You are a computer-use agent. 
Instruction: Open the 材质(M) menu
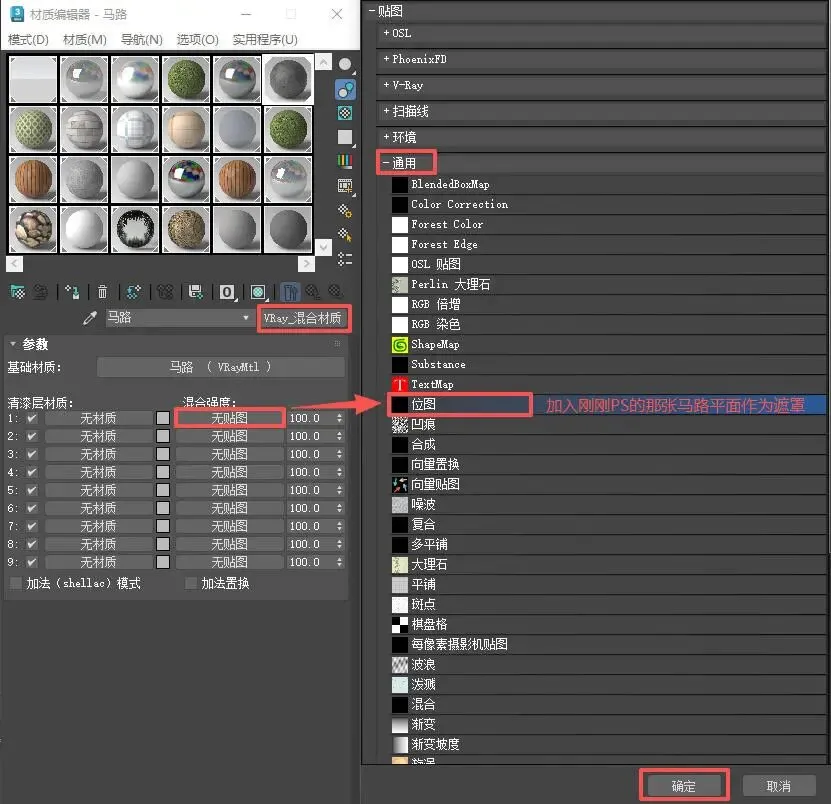(85, 40)
